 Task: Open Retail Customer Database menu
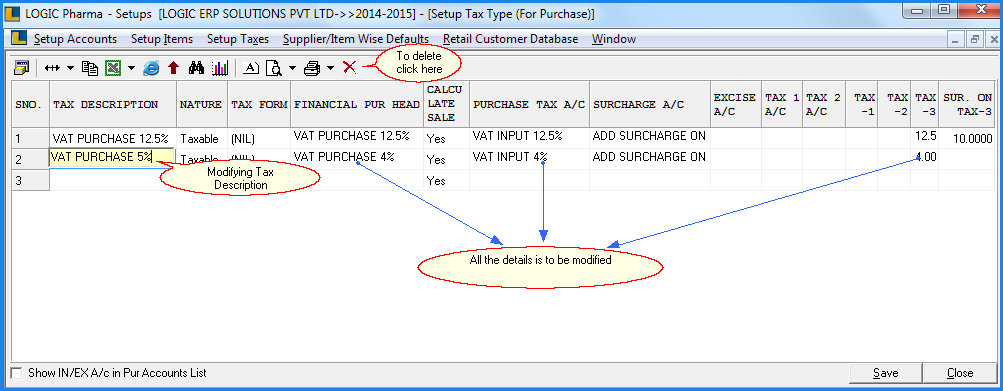pyautogui.click(x=510, y=39)
